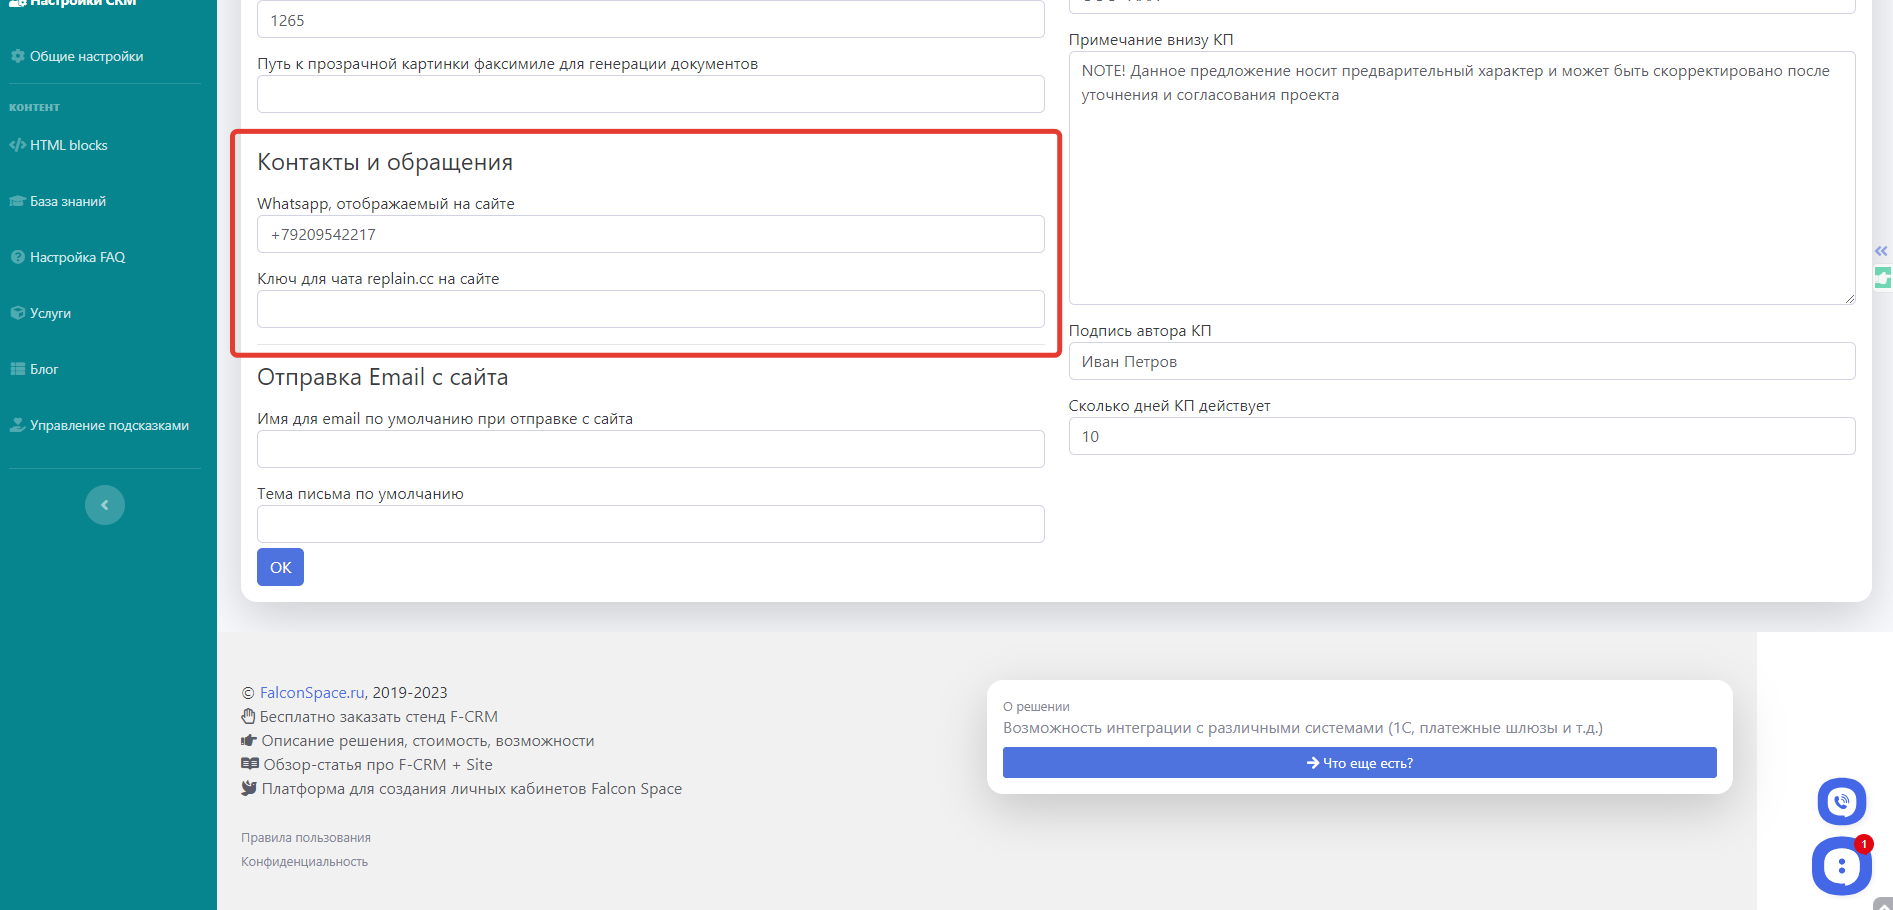Open База знаний in the sidebar
The width and height of the screenshot is (1893, 910).
pyautogui.click(x=67, y=201)
